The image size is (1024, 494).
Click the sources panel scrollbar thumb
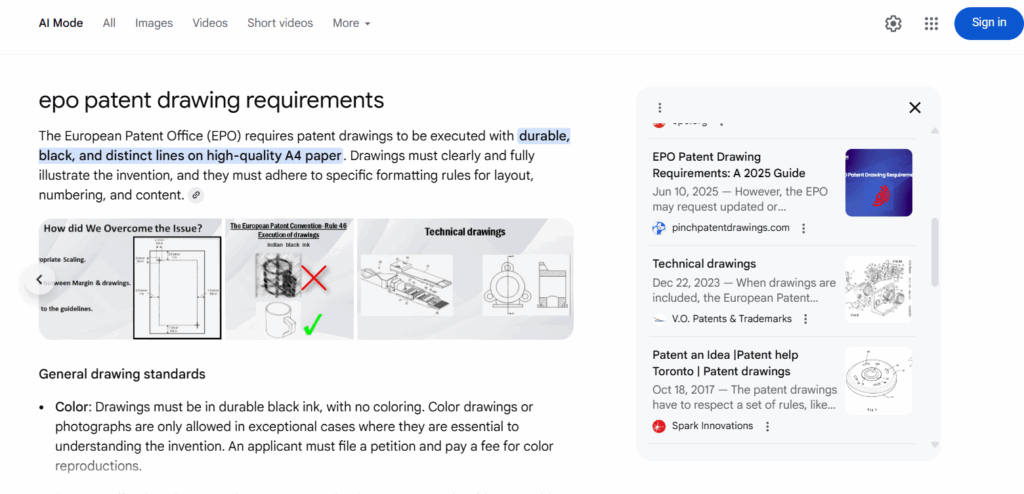[935, 252]
